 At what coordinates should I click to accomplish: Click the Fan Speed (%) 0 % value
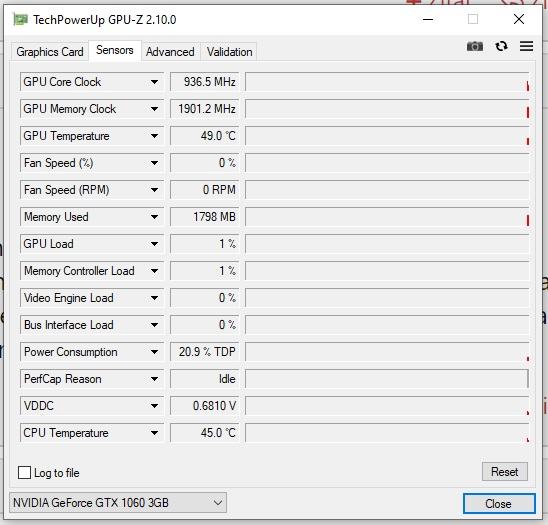click(204, 163)
